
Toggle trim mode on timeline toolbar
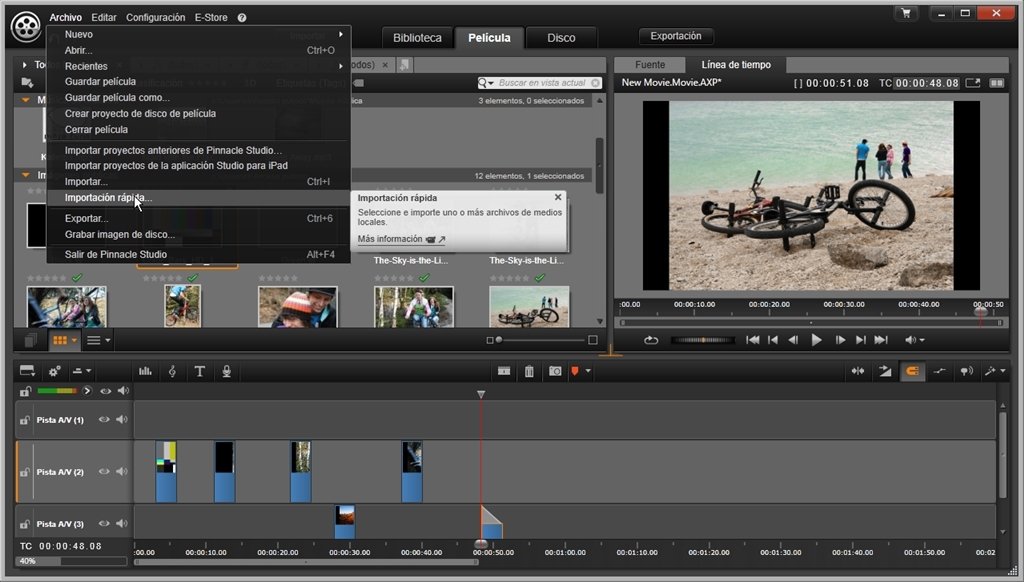pos(857,371)
